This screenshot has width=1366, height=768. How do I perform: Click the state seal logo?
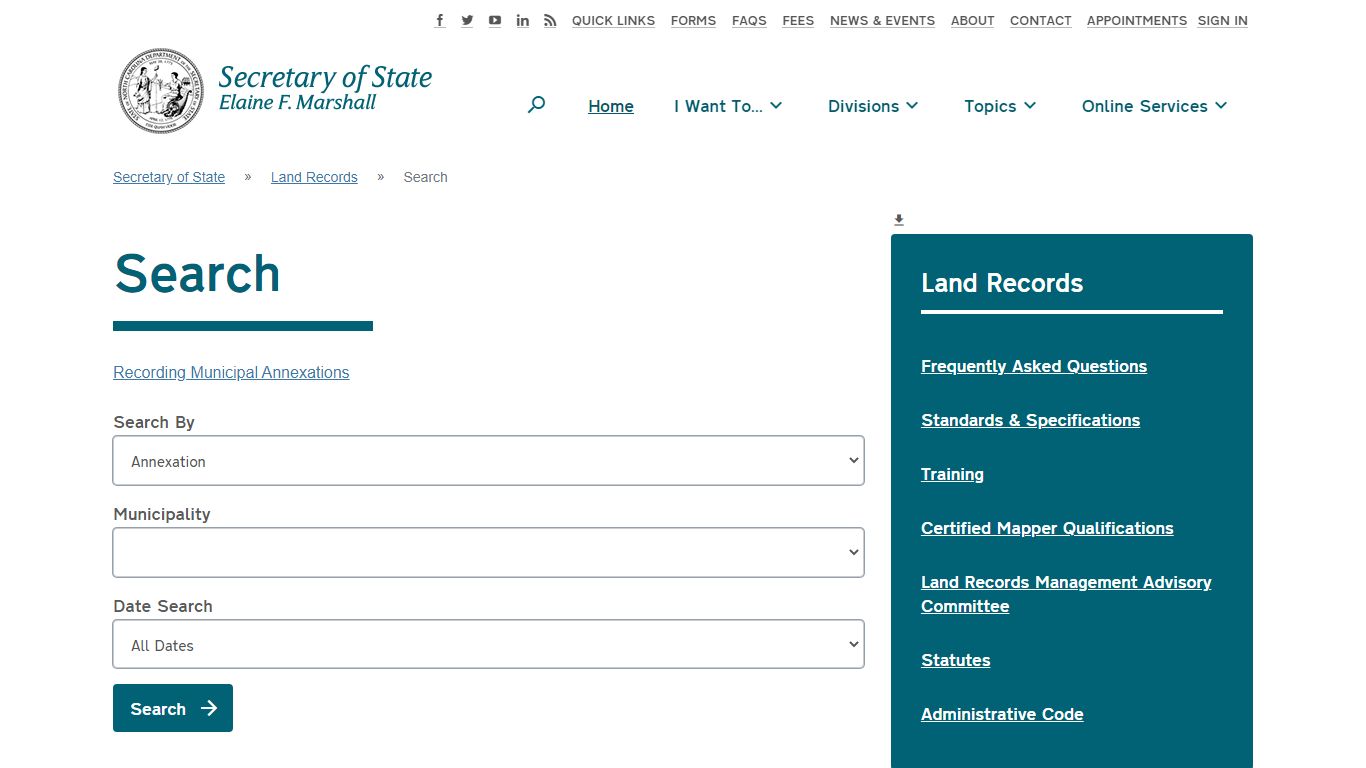point(161,91)
